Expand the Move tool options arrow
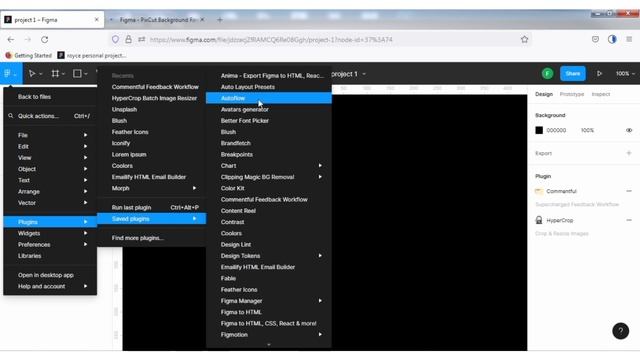This screenshot has width=640, height=360. pyautogui.click(x=40, y=74)
